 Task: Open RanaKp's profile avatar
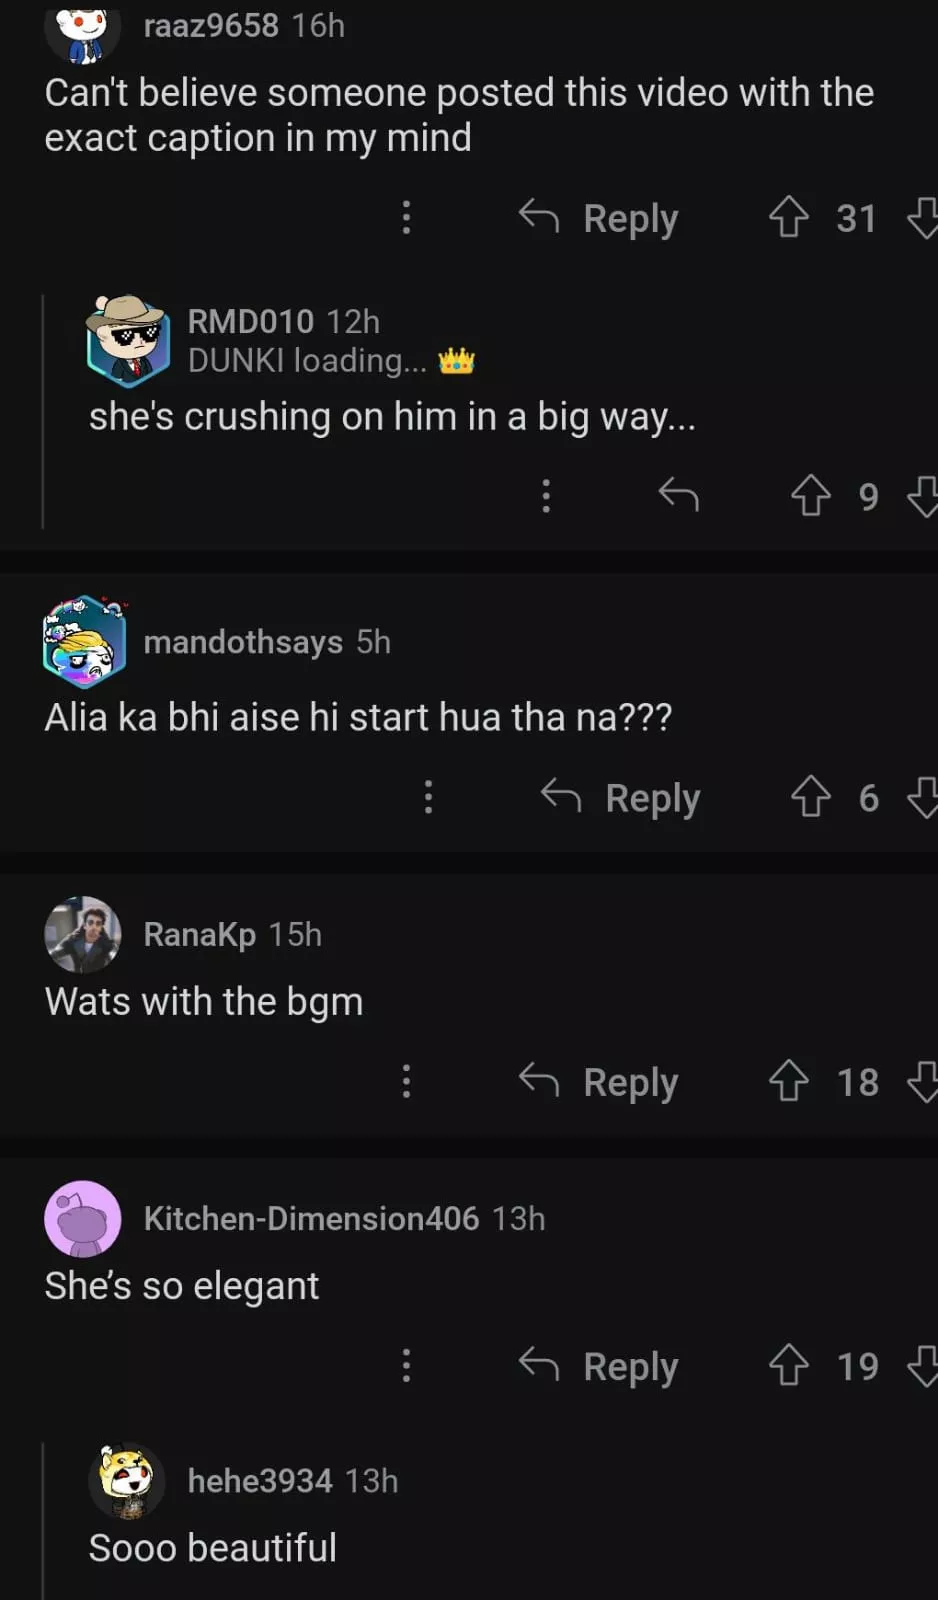pyautogui.click(x=83, y=935)
